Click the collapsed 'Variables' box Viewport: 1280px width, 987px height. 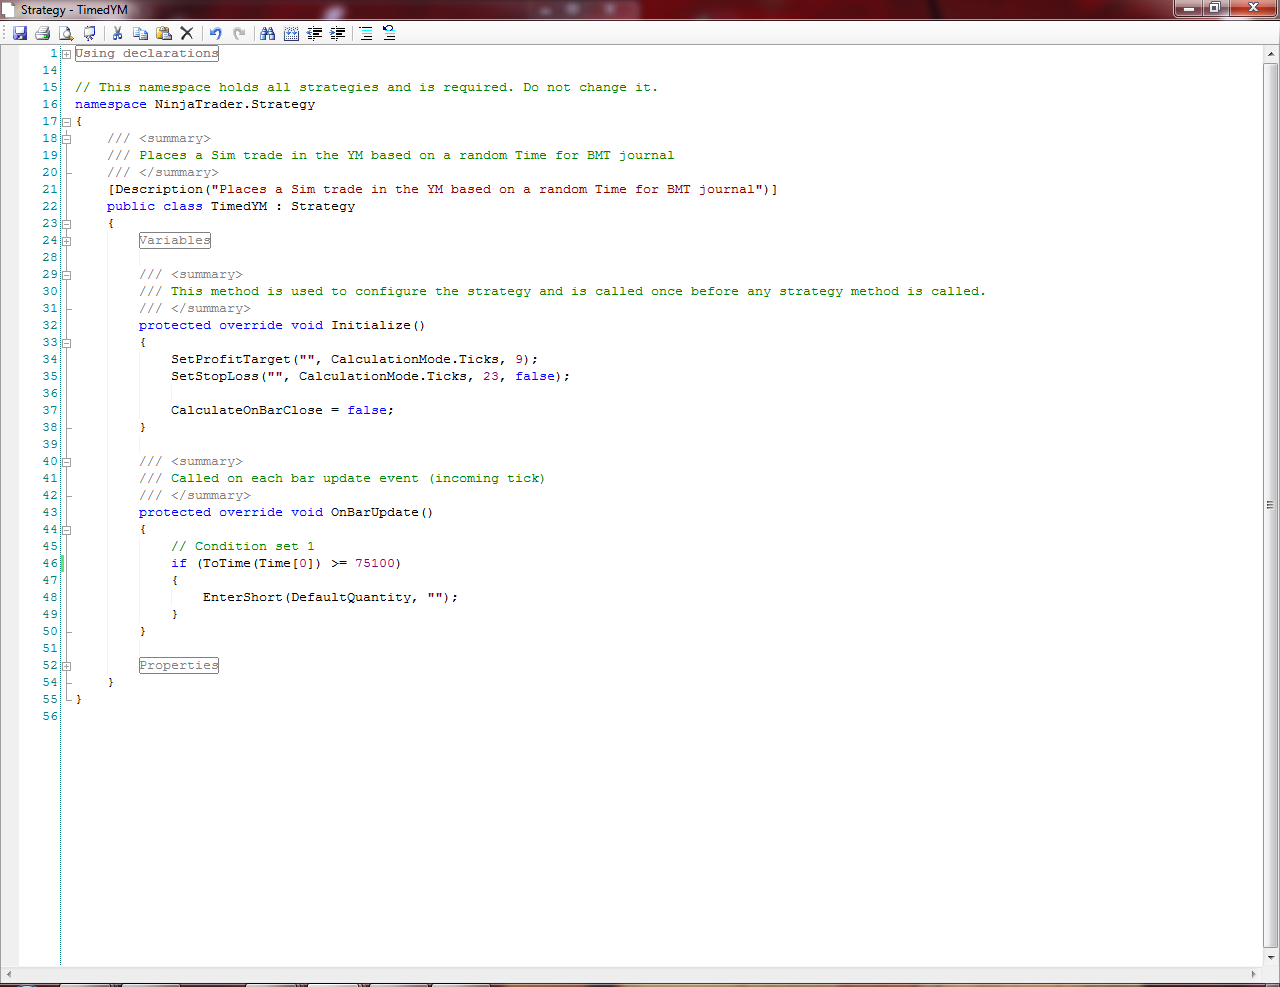click(x=175, y=241)
